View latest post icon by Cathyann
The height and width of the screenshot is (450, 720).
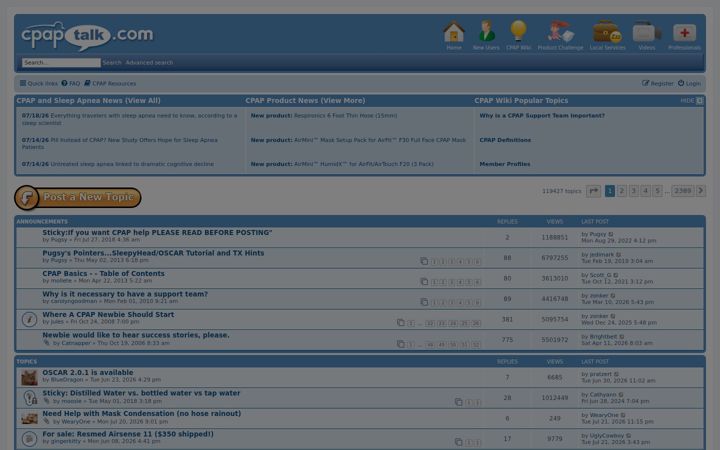(621, 394)
